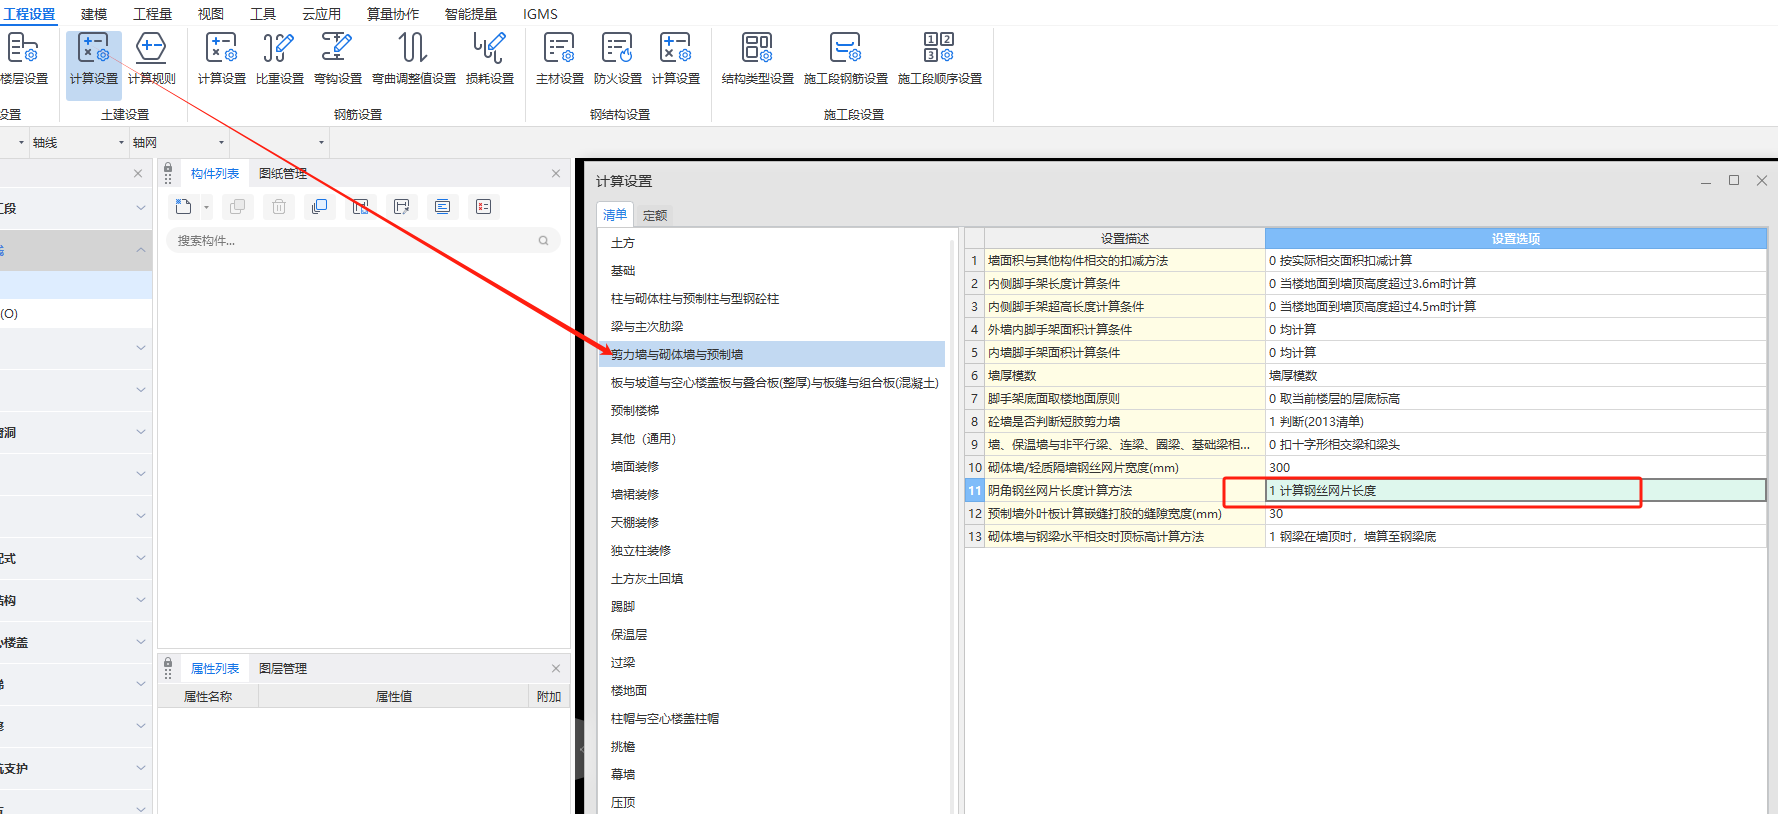Click the row 阴角钢丝网片长度计算方法

[1125, 491]
